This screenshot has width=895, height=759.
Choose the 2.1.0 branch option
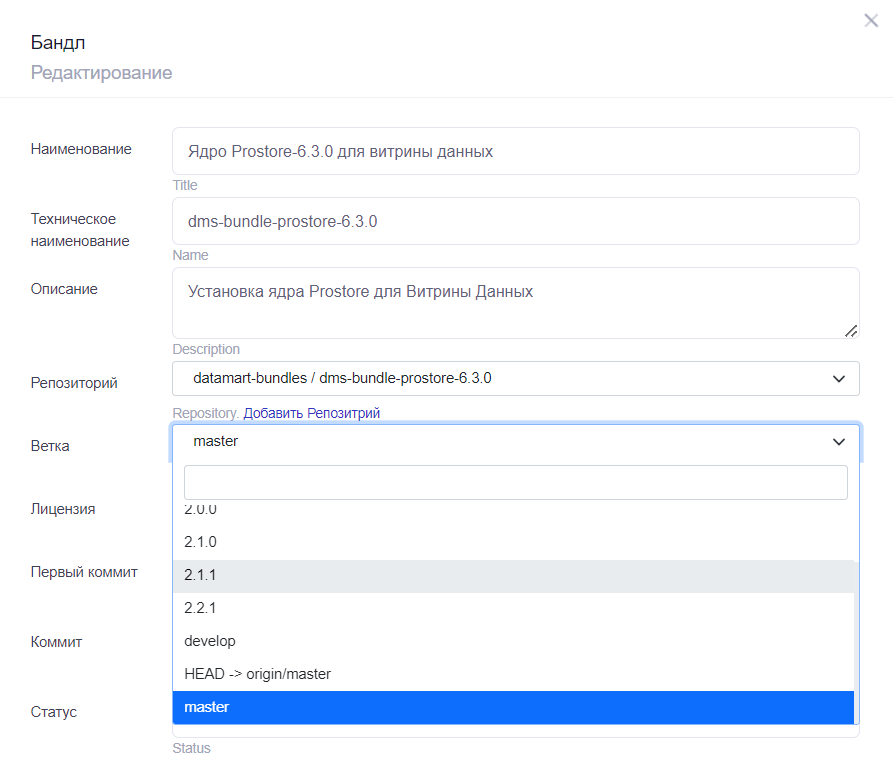pyautogui.click(x=200, y=542)
